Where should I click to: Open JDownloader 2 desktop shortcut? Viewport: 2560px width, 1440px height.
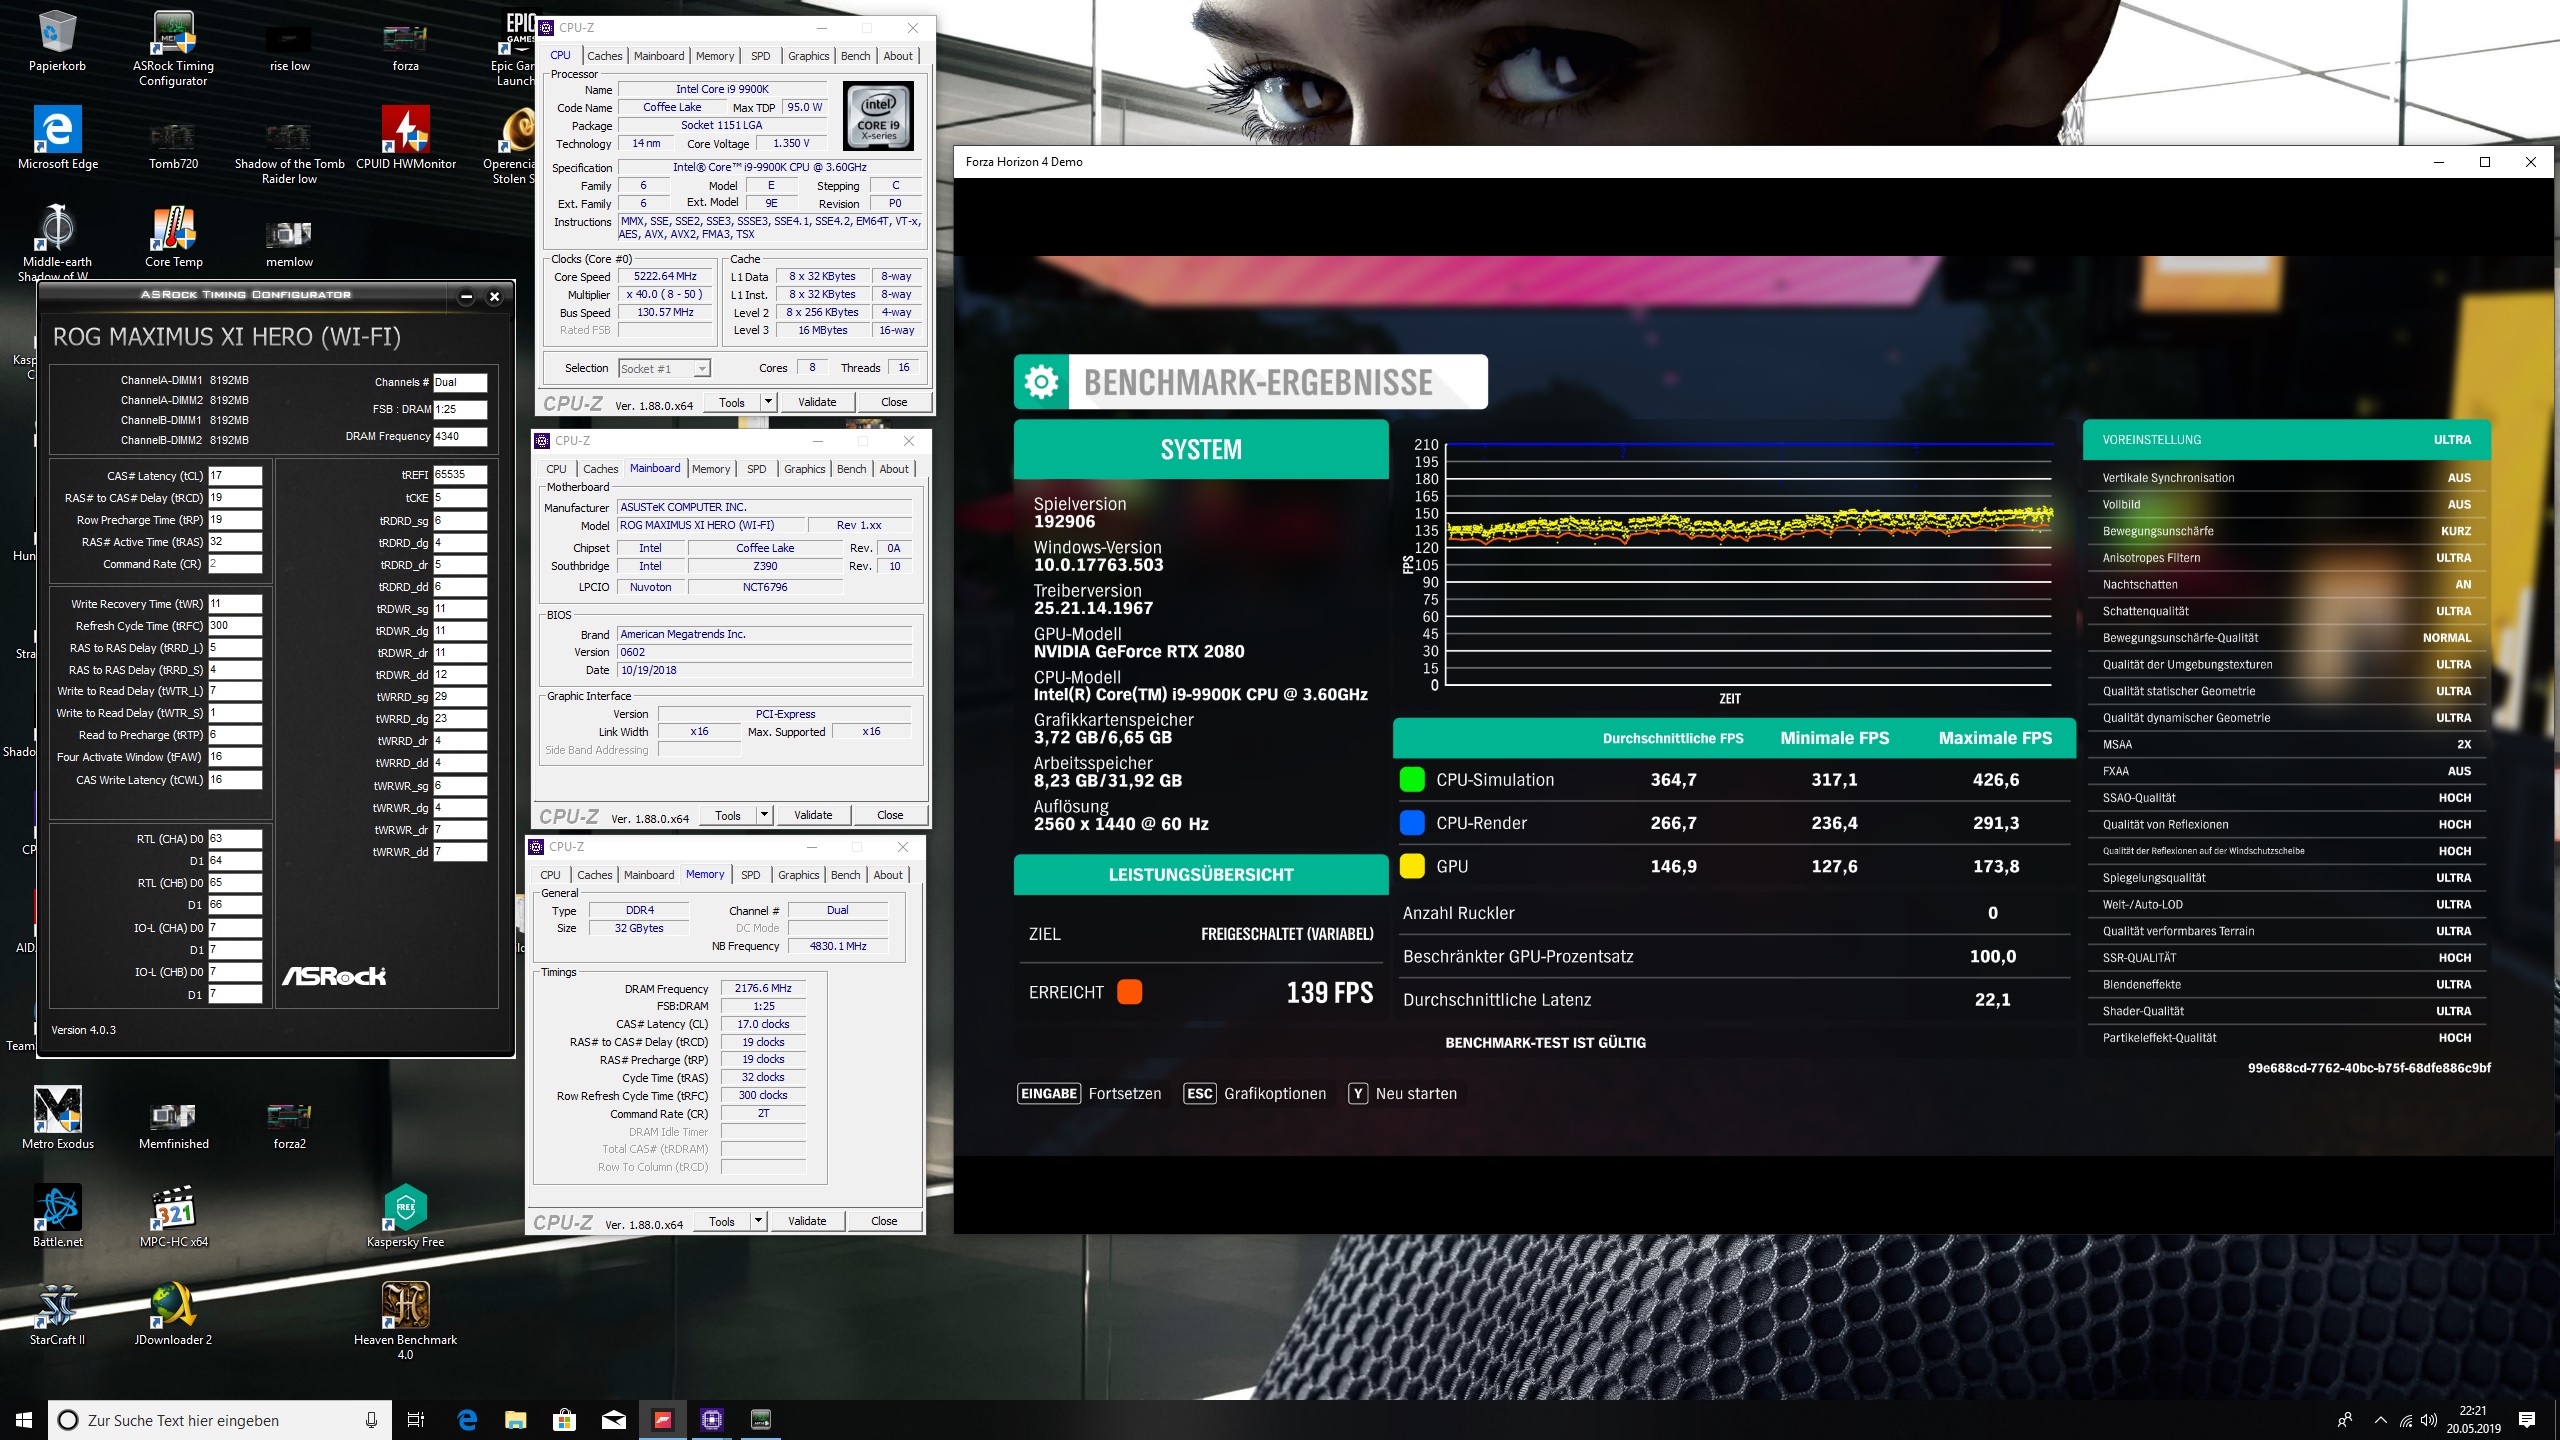point(173,1306)
